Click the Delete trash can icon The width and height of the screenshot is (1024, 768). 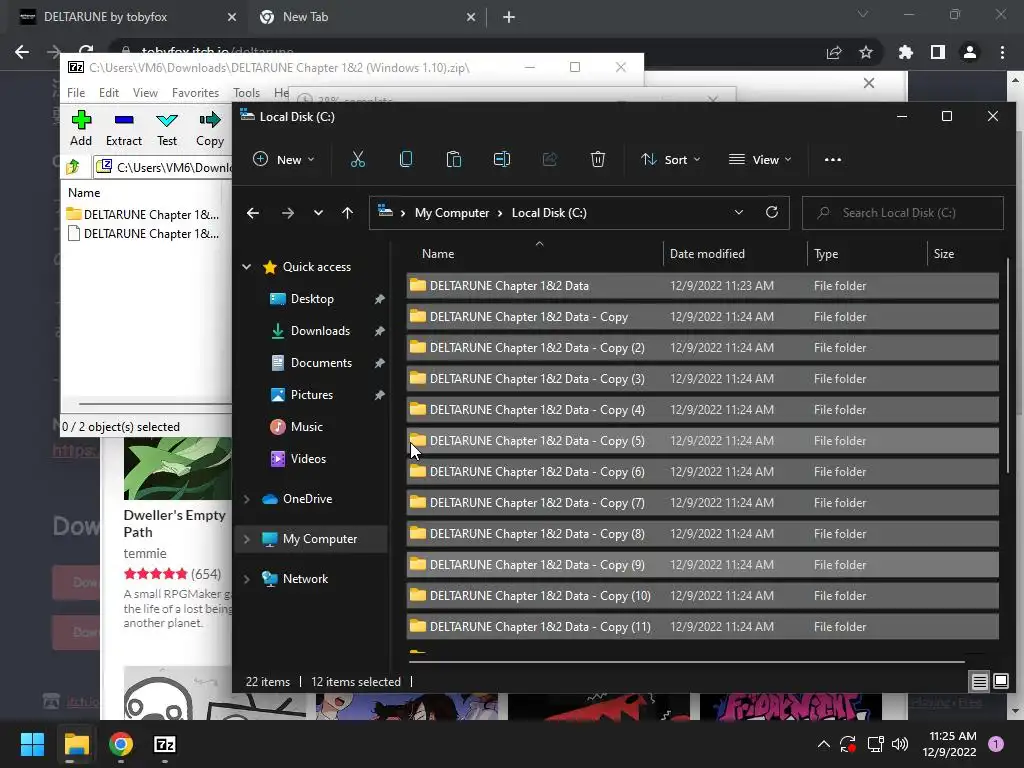pos(598,159)
